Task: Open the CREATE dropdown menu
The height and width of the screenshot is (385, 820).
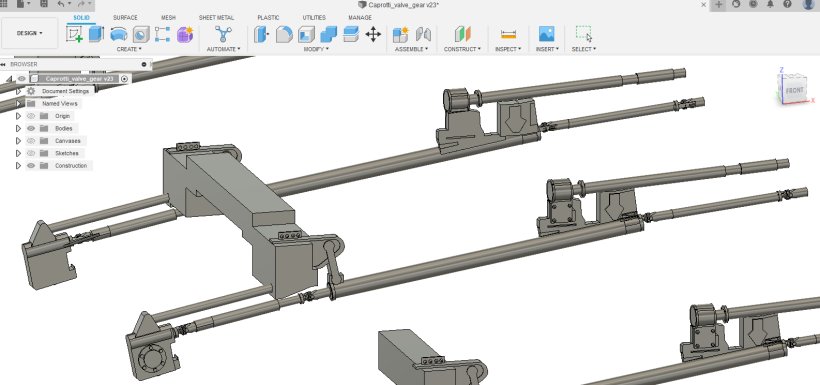Action: click(129, 49)
